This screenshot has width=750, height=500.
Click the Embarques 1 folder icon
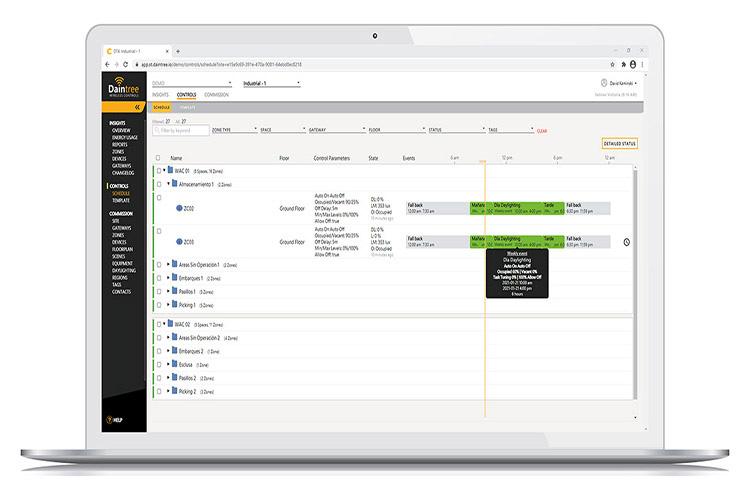click(175, 278)
